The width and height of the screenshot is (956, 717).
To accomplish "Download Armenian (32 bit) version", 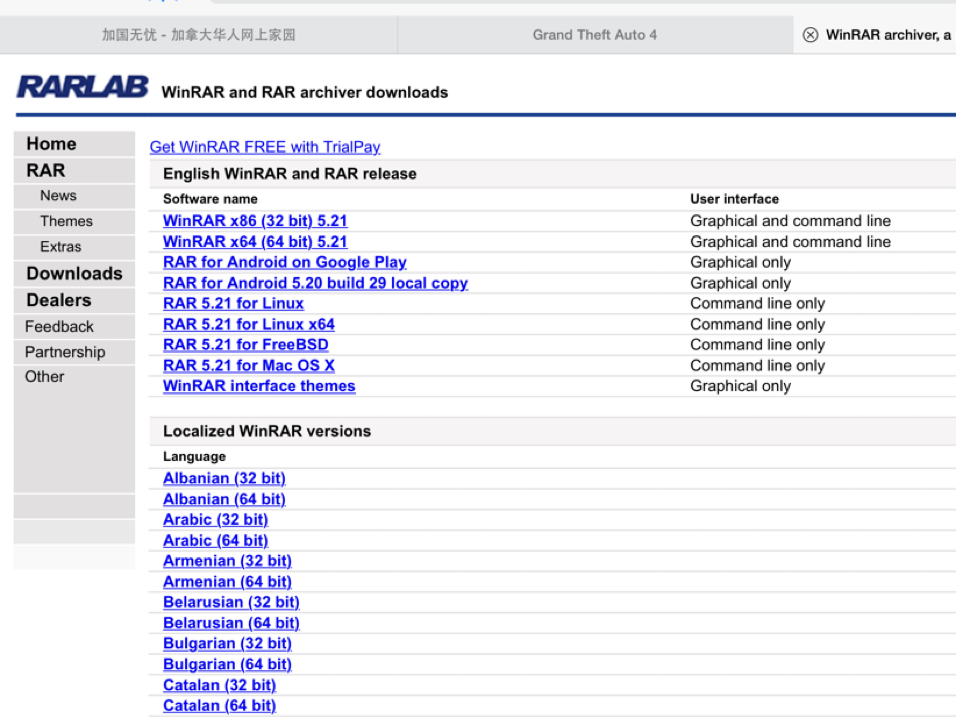I will [227, 561].
